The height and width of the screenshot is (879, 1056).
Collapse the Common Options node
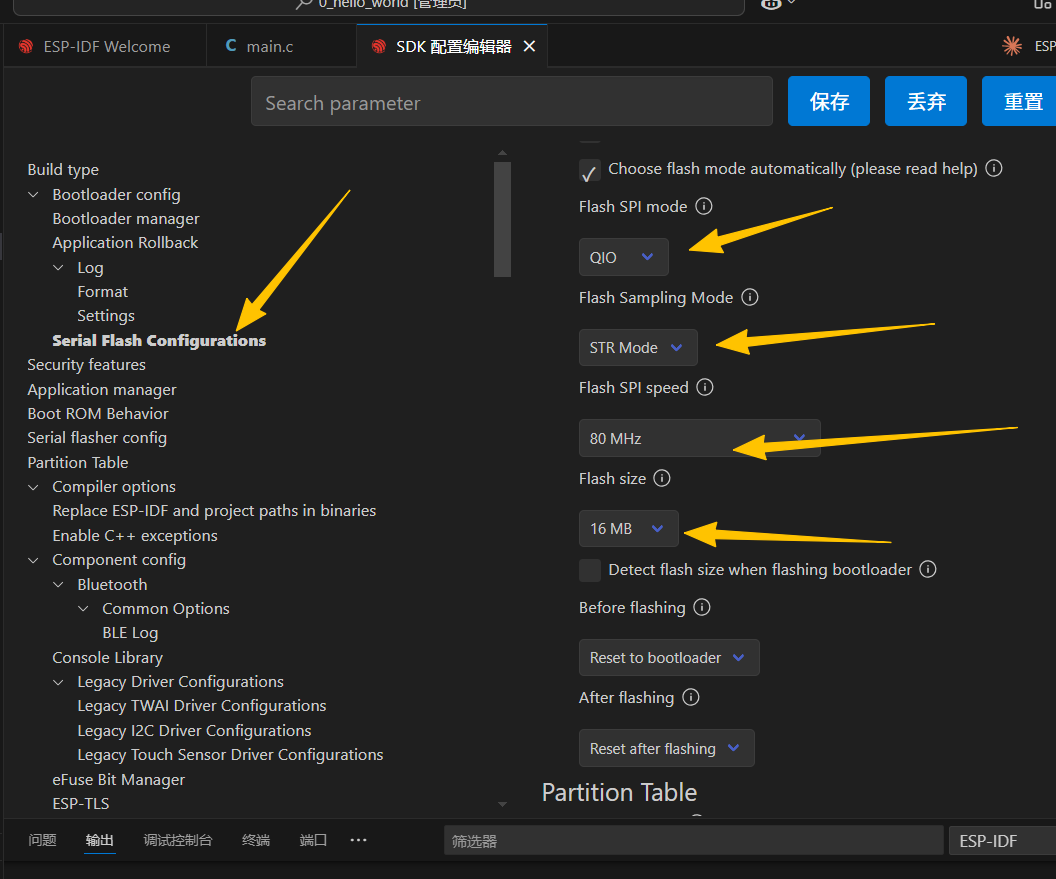pyautogui.click(x=84, y=608)
